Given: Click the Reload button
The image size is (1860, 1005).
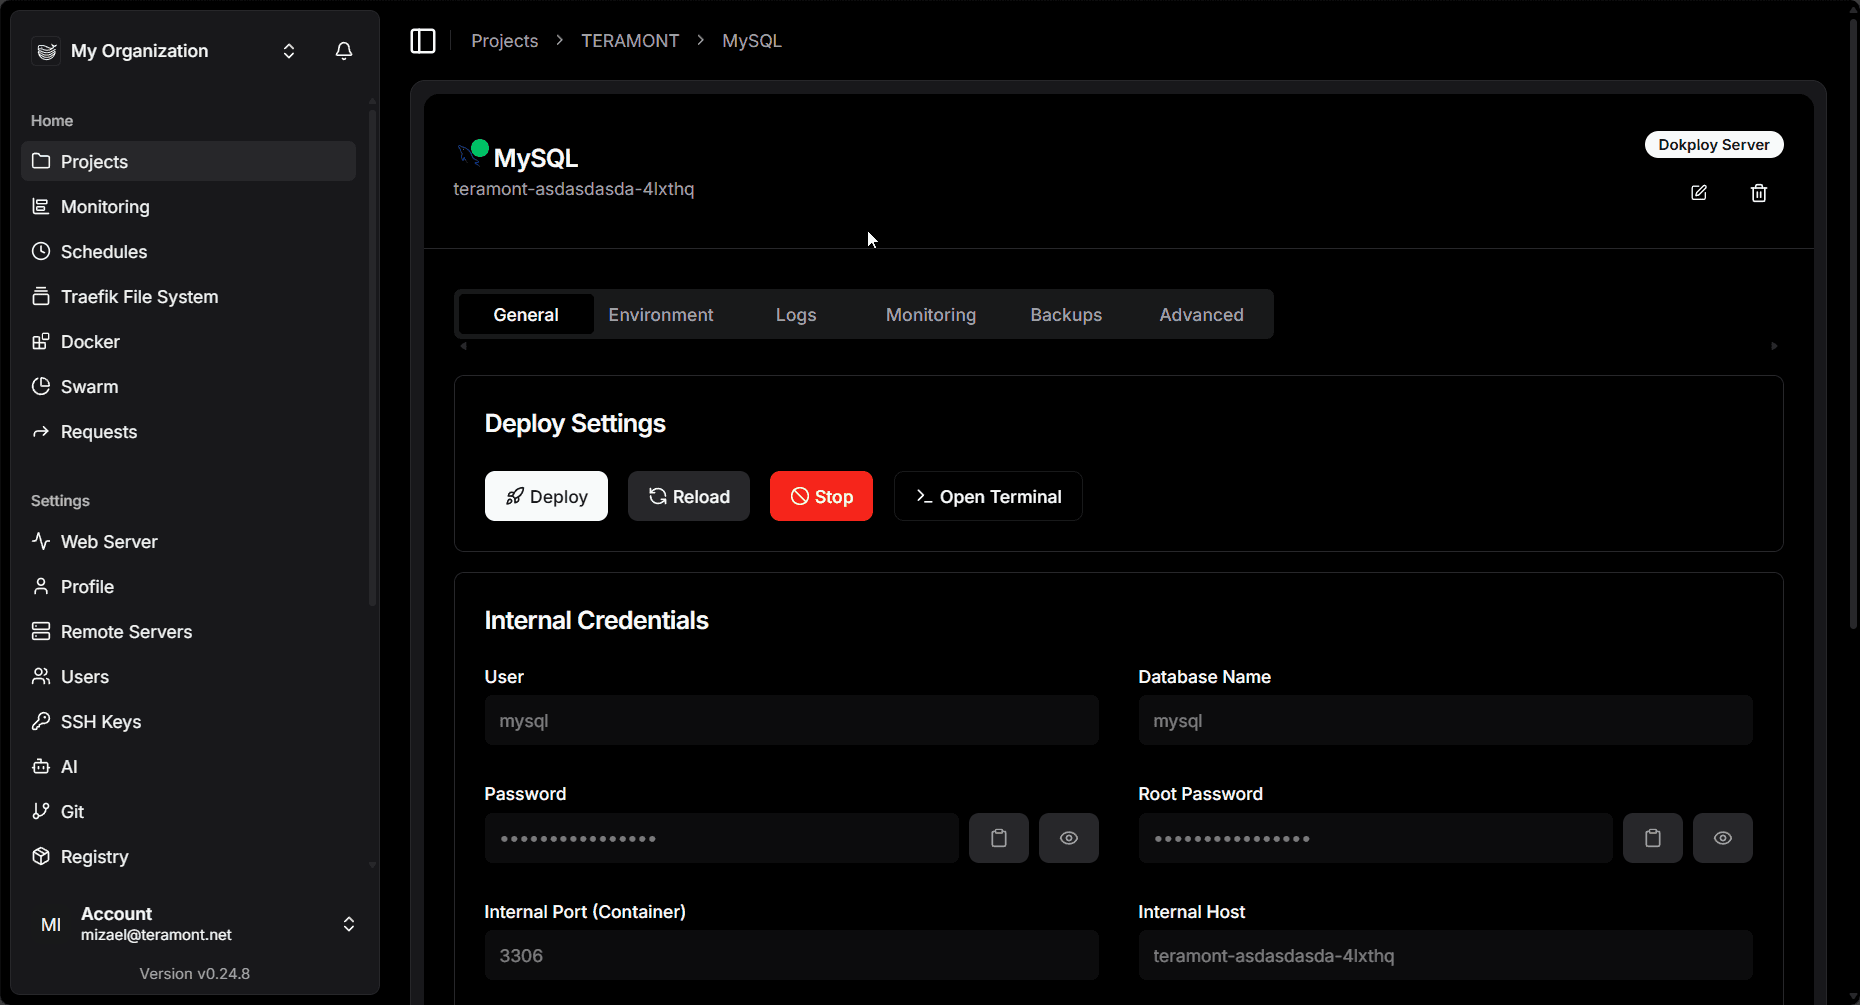Looking at the screenshot, I should pos(689,496).
